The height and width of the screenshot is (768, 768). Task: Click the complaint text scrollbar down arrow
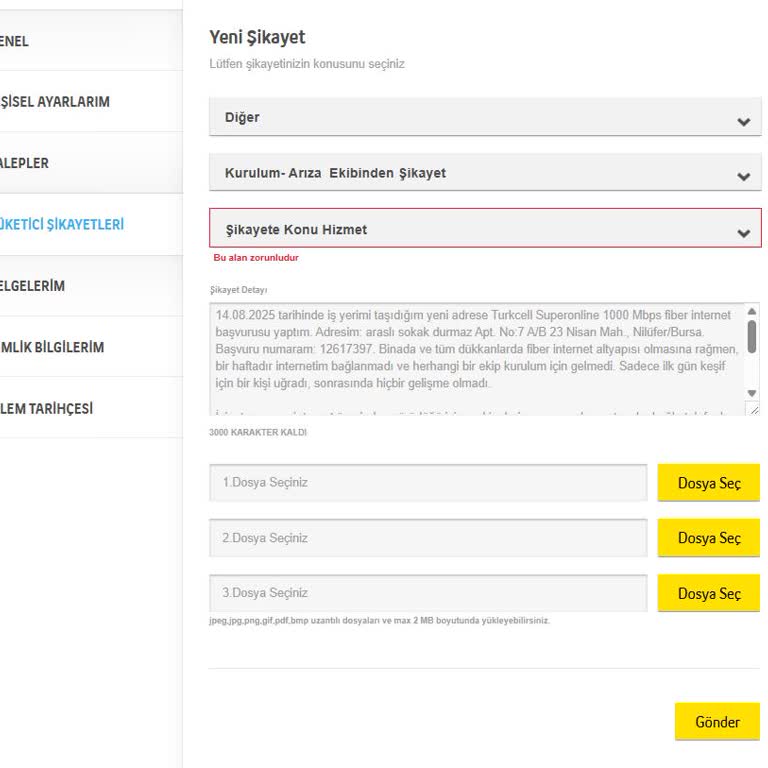752,393
